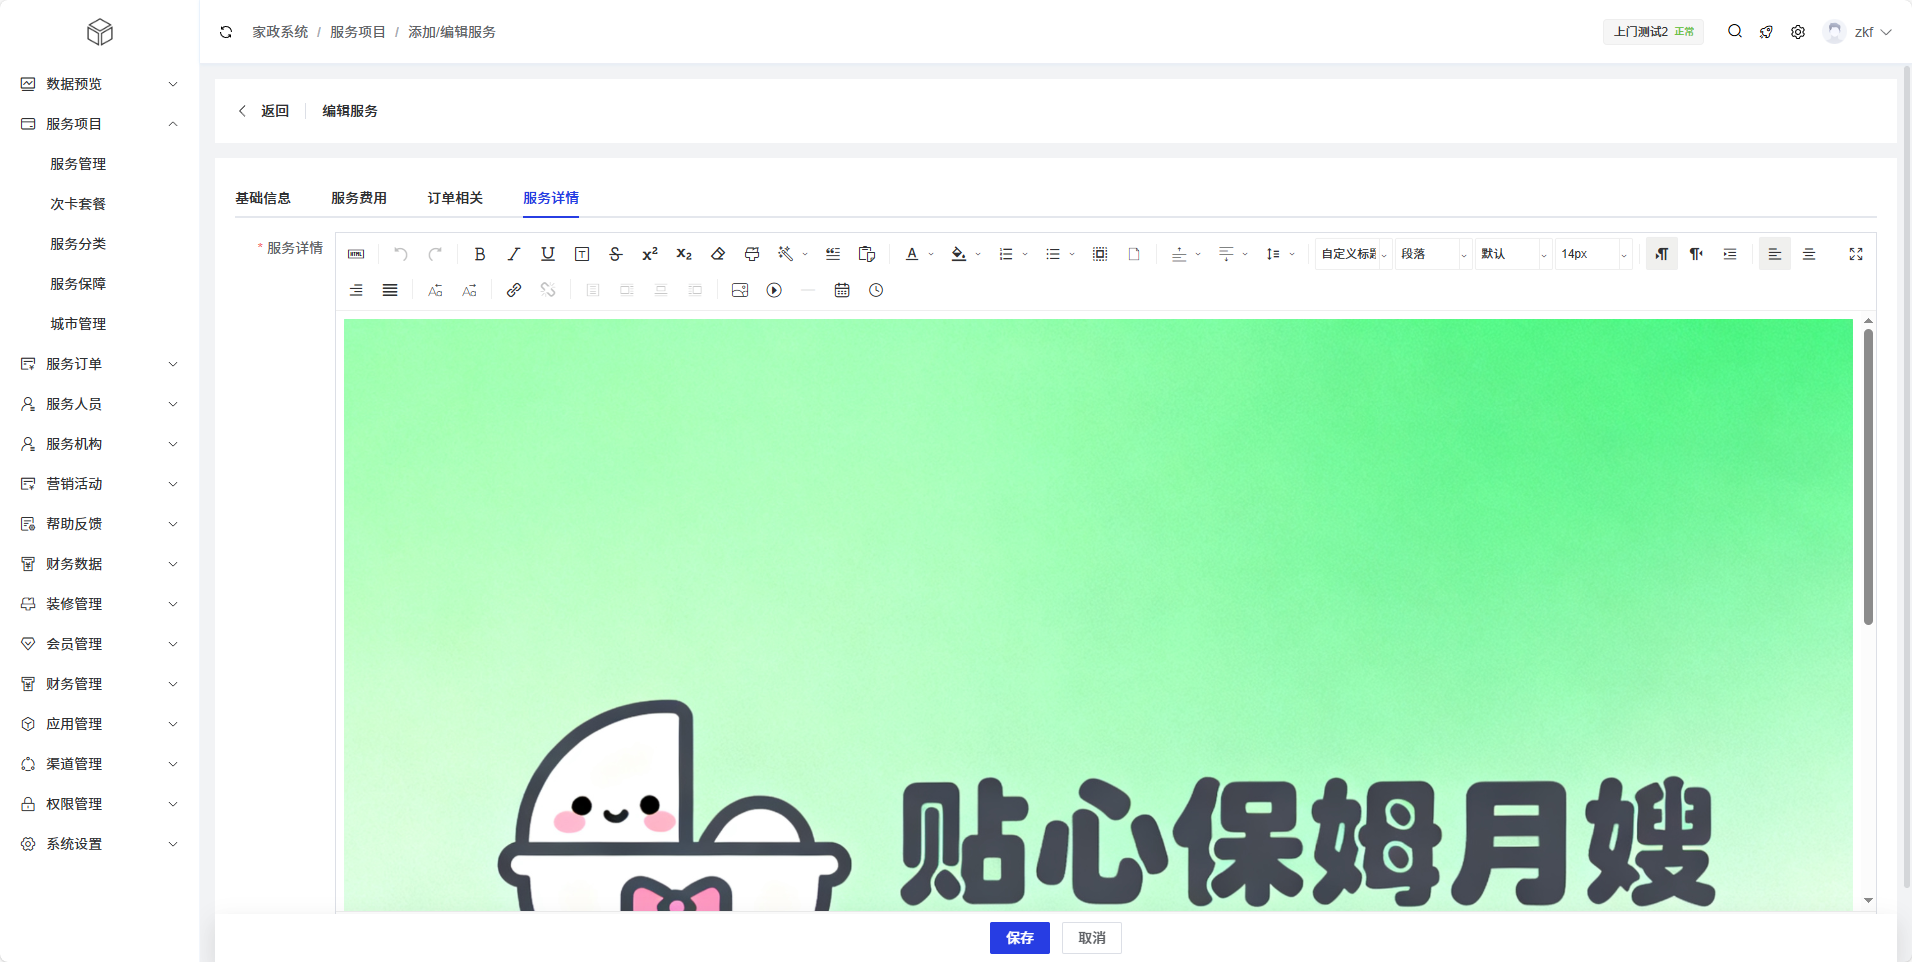Open 次卡套餐 in the sidebar
Viewport: 1912px width, 962px height.
click(78, 204)
